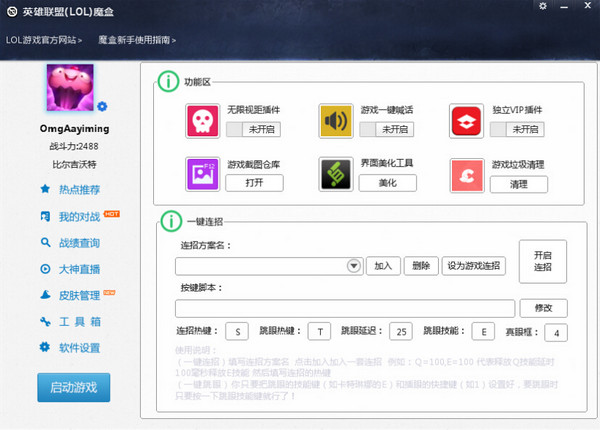The height and width of the screenshot is (430, 600).
Task: Click the 跳眼热键 field showing T
Action: pyautogui.click(x=319, y=331)
